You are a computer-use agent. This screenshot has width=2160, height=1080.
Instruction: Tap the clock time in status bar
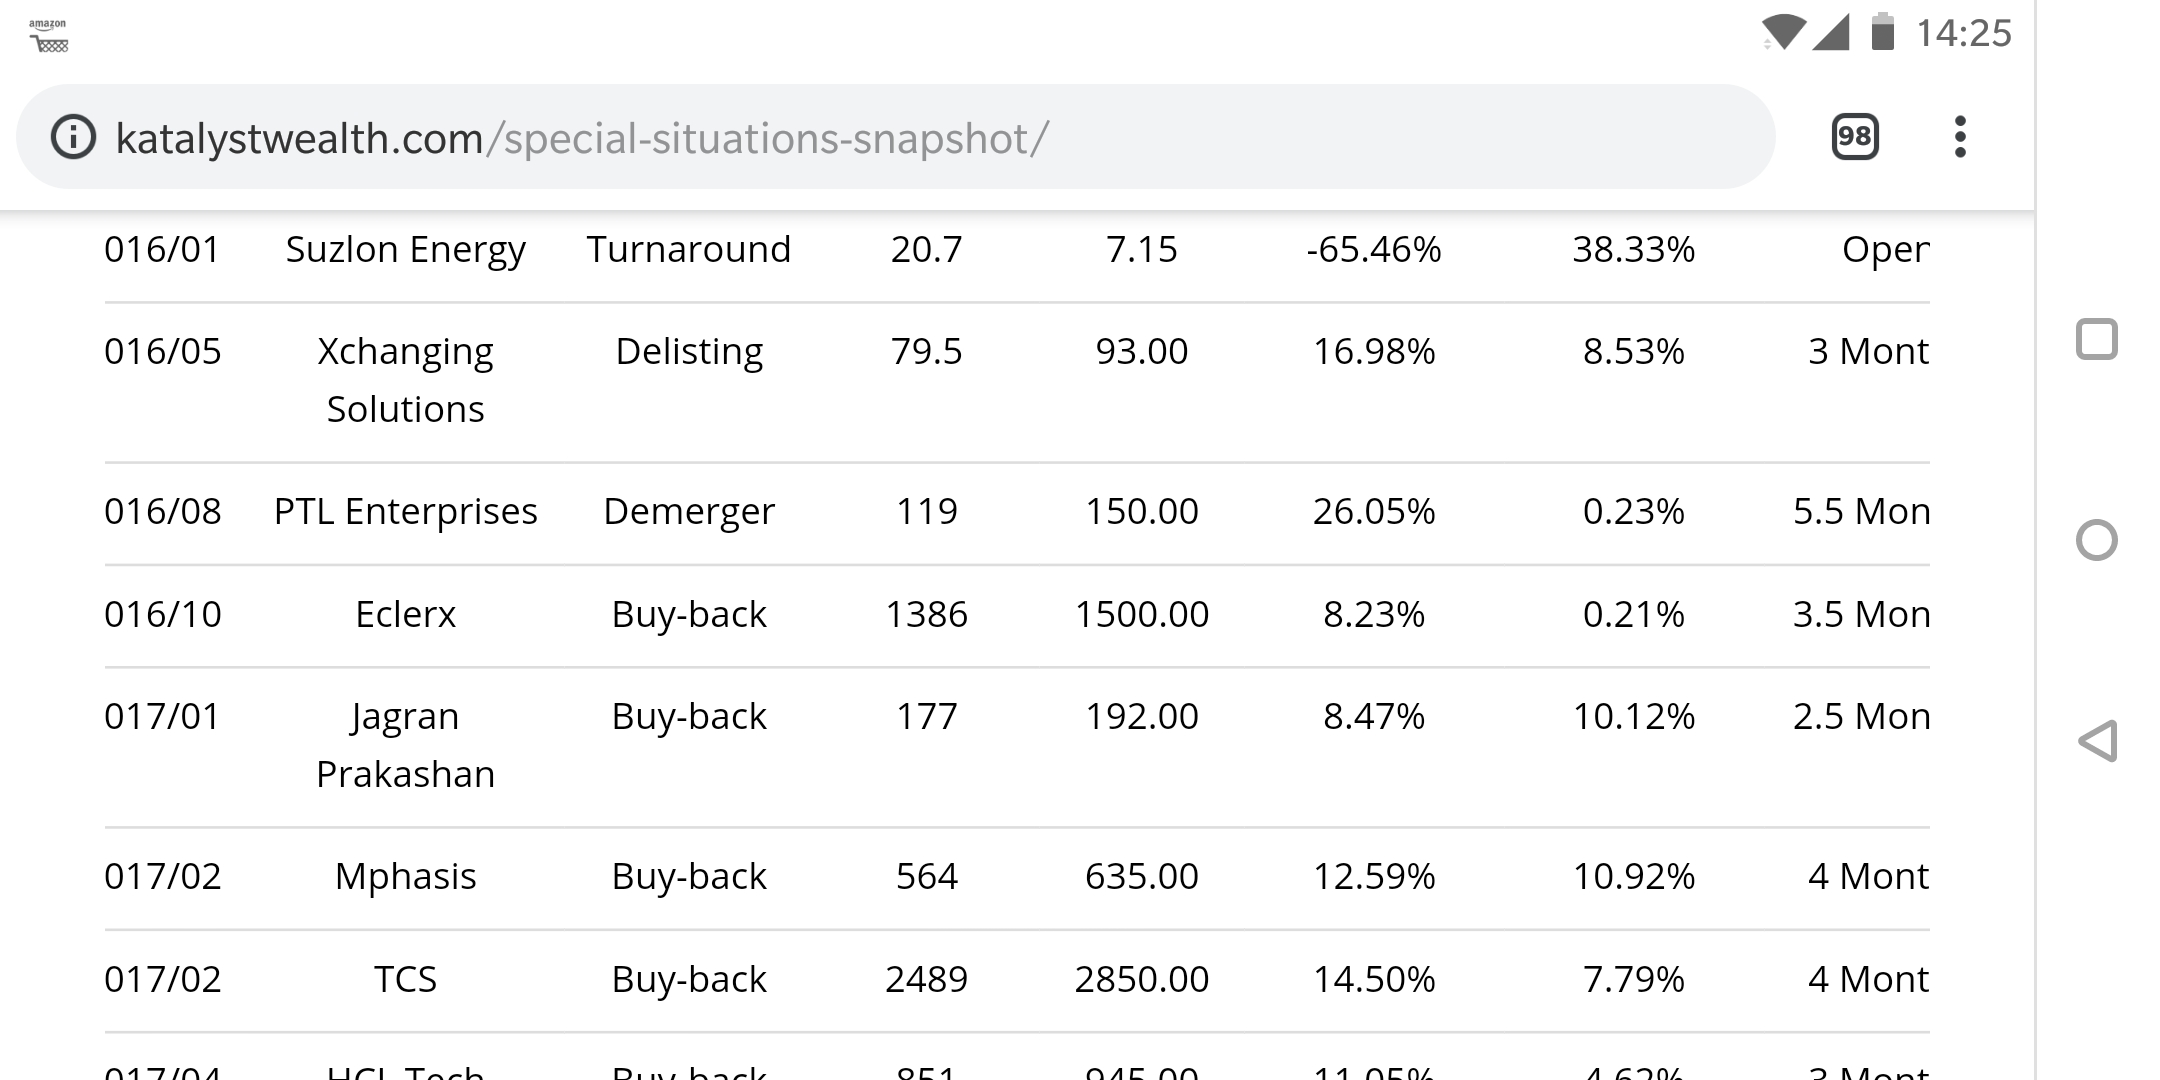tap(1963, 33)
